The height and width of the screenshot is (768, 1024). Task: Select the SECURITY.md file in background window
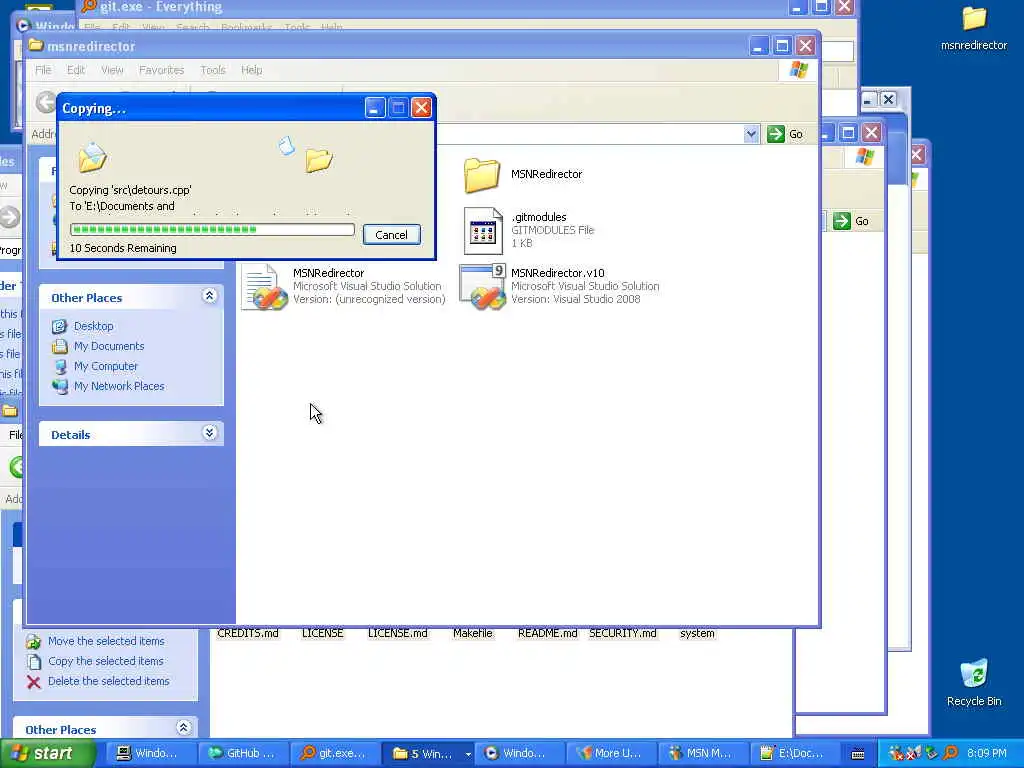(x=622, y=633)
